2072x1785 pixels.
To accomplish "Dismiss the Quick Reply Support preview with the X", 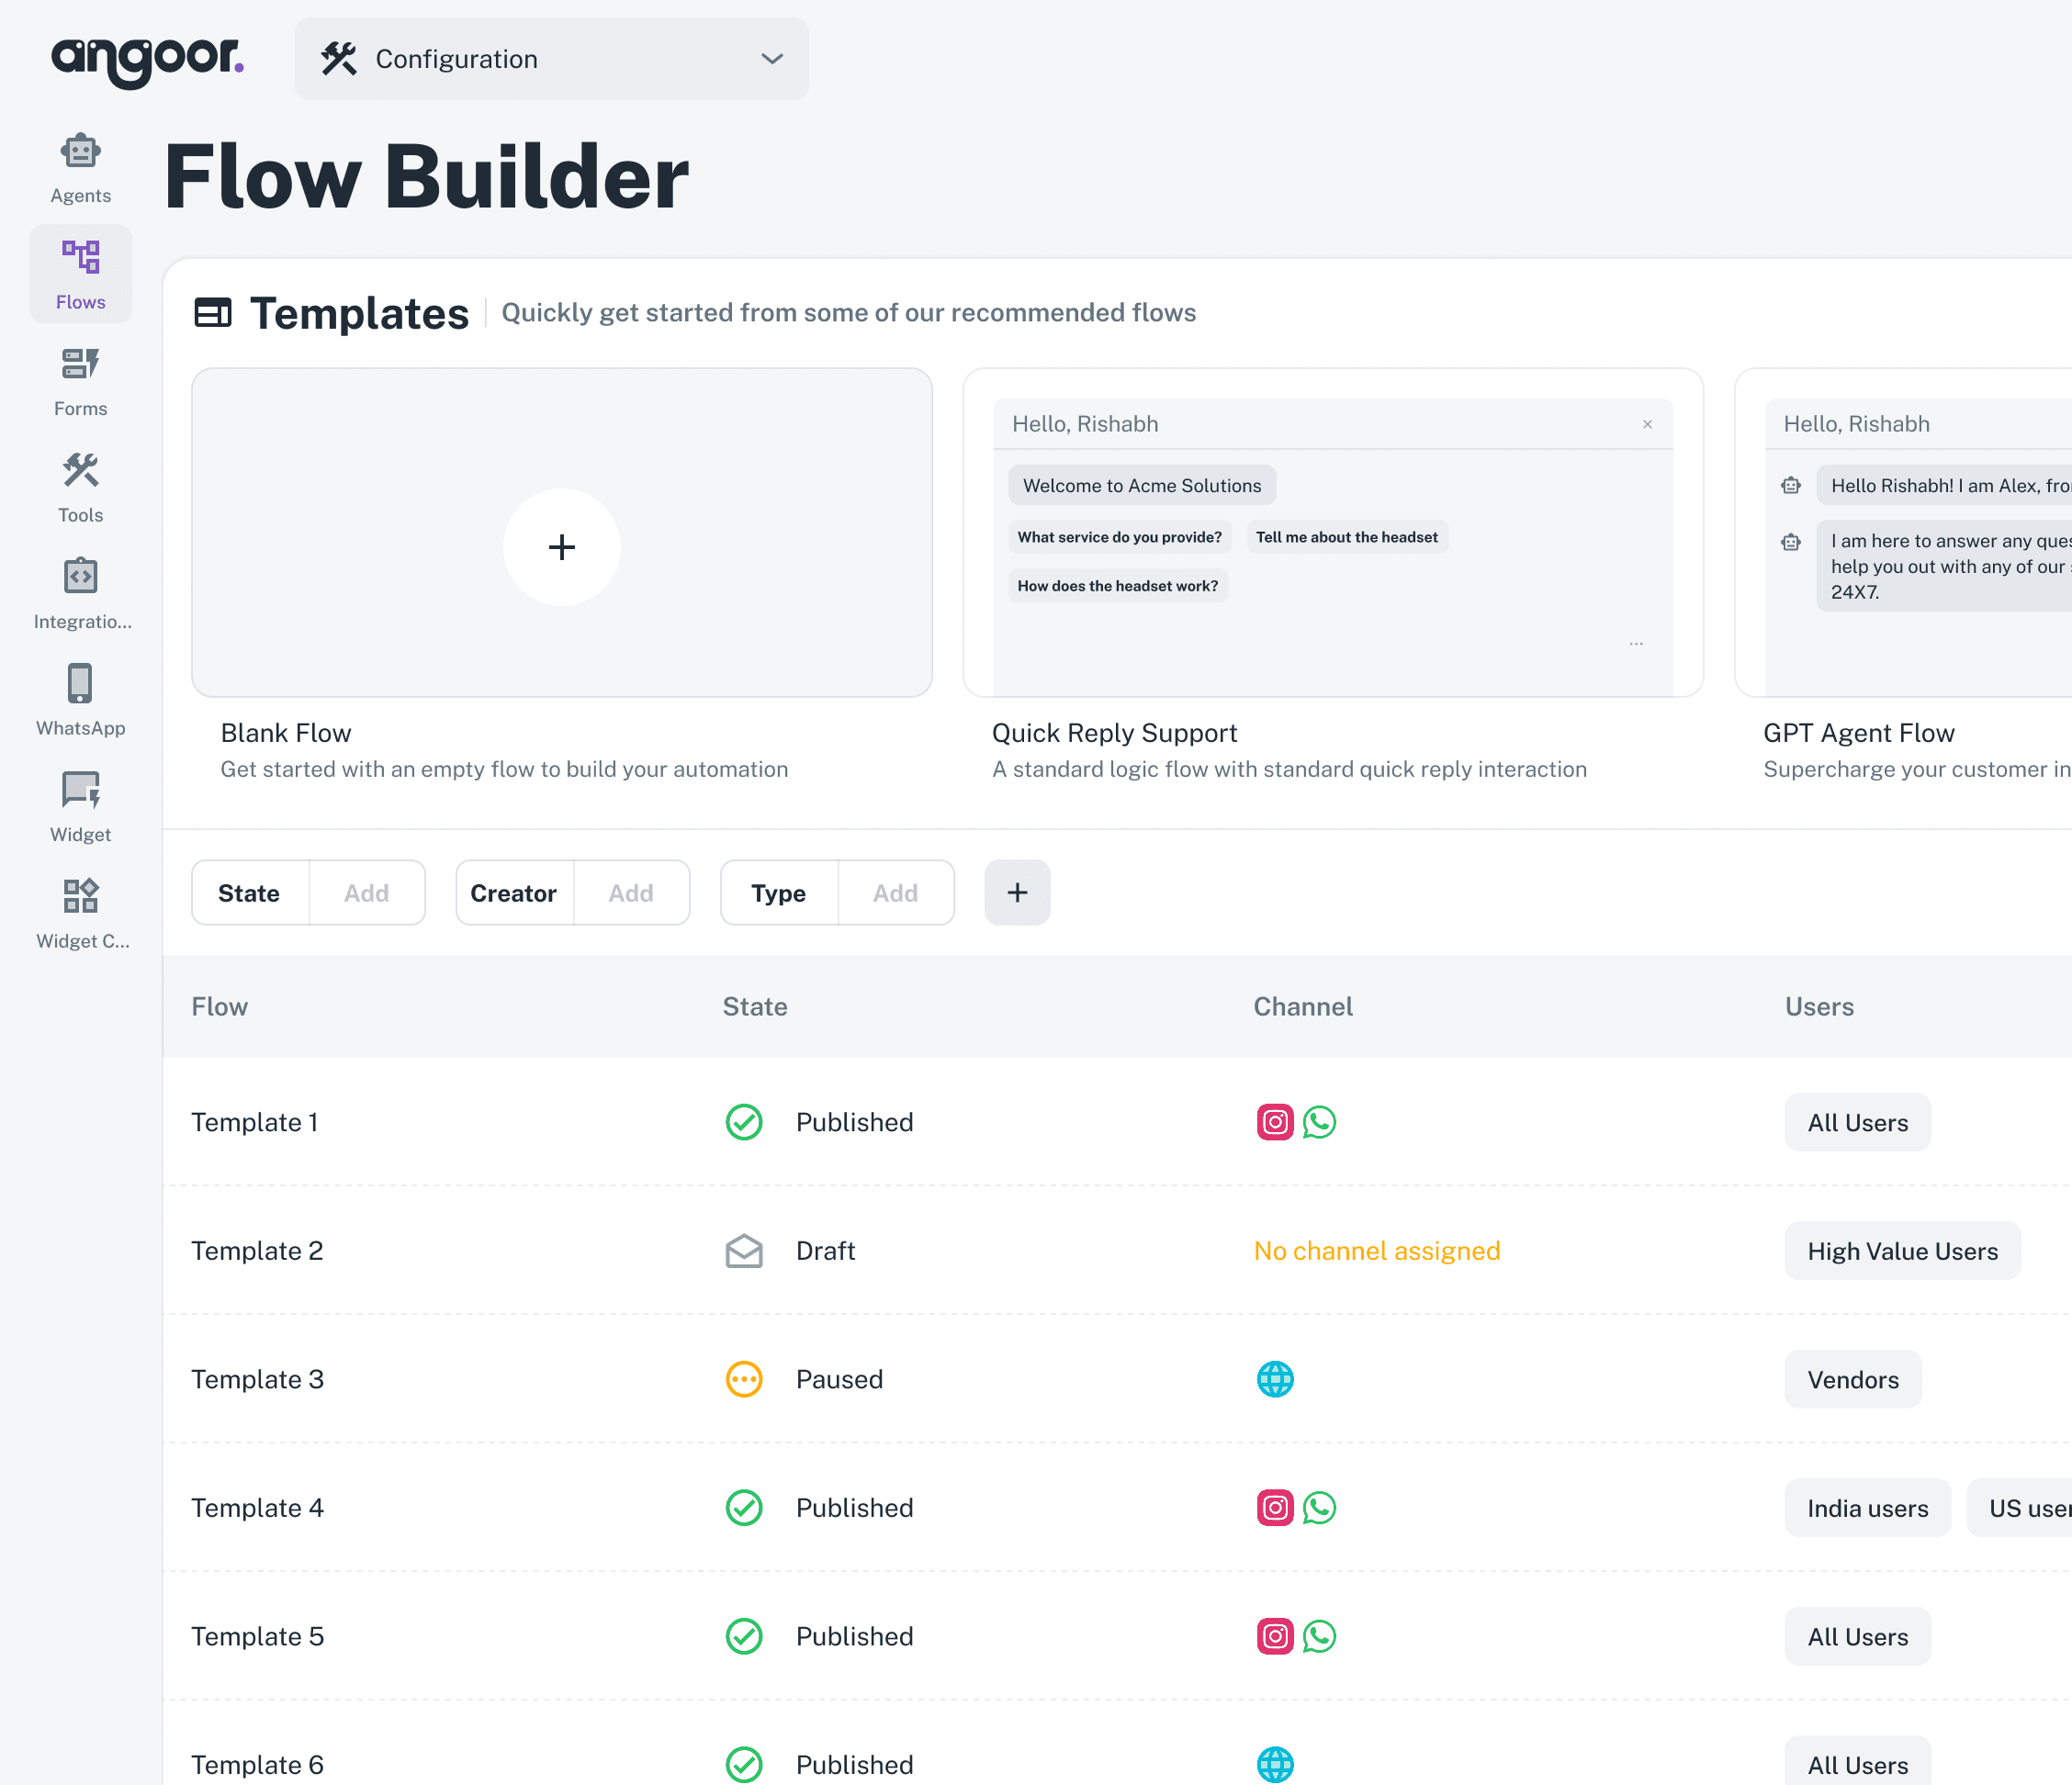I will pyautogui.click(x=1646, y=424).
